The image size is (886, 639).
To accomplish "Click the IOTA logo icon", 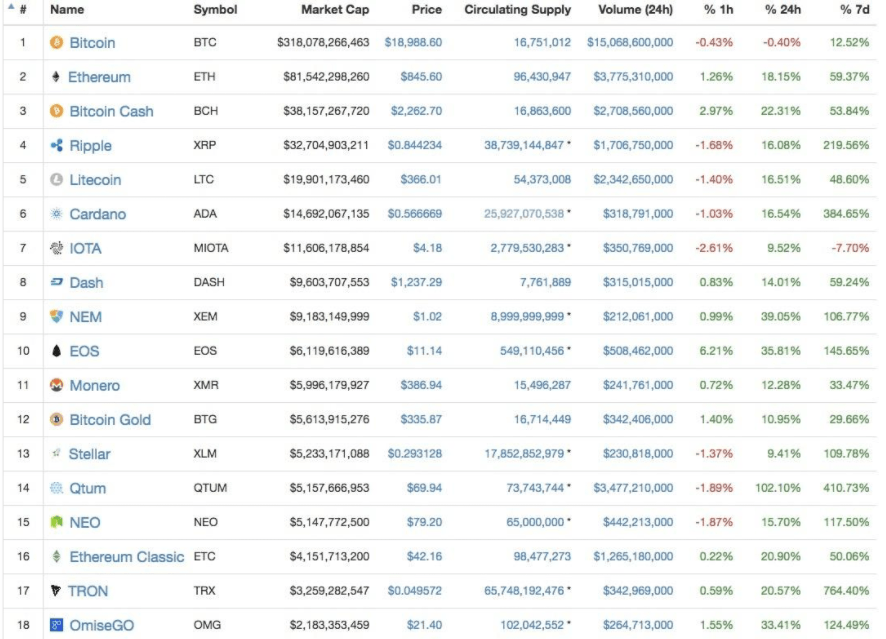I will 57,248.
